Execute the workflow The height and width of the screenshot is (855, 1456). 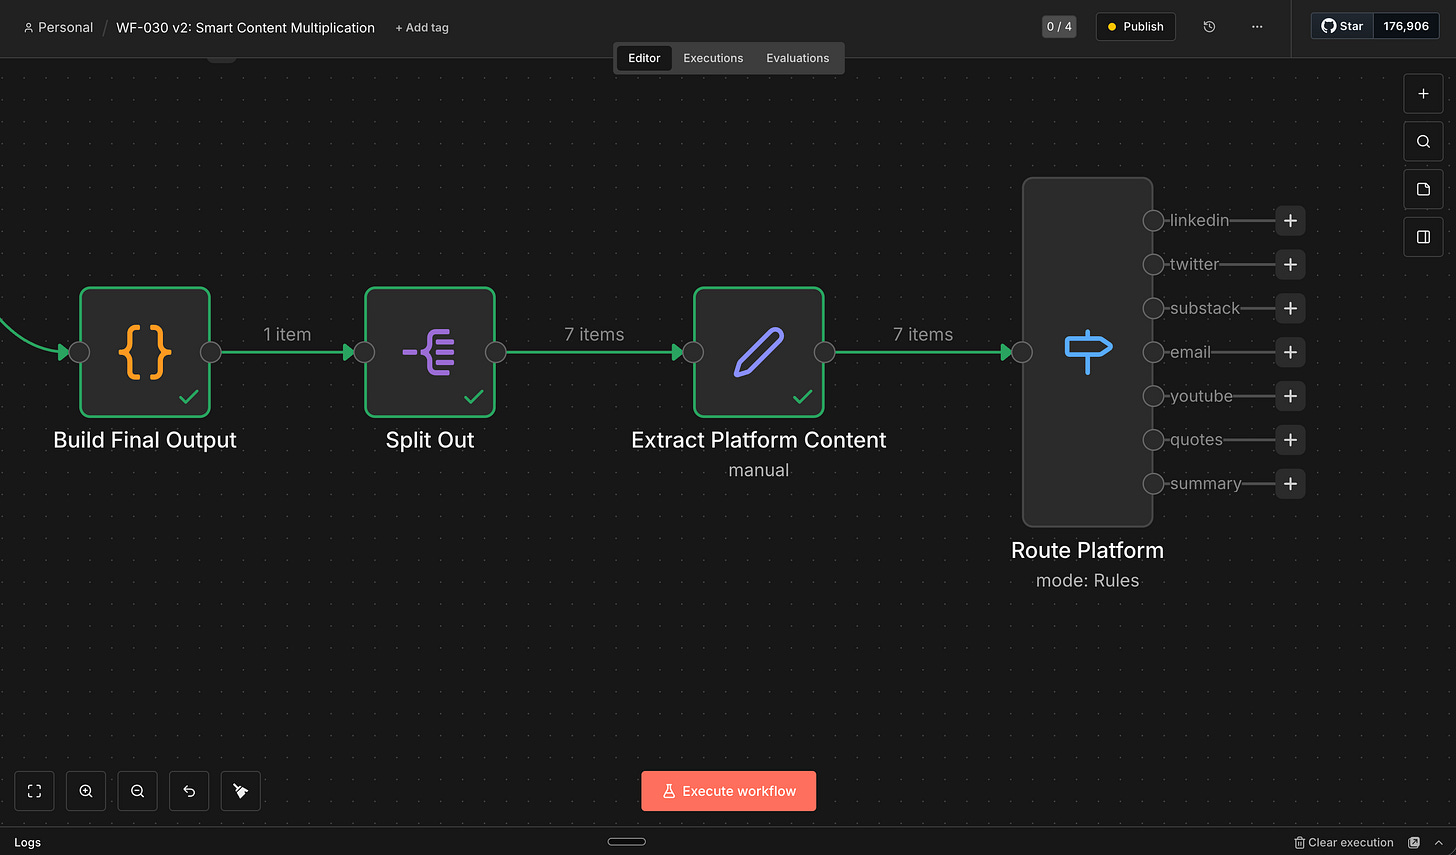point(728,790)
